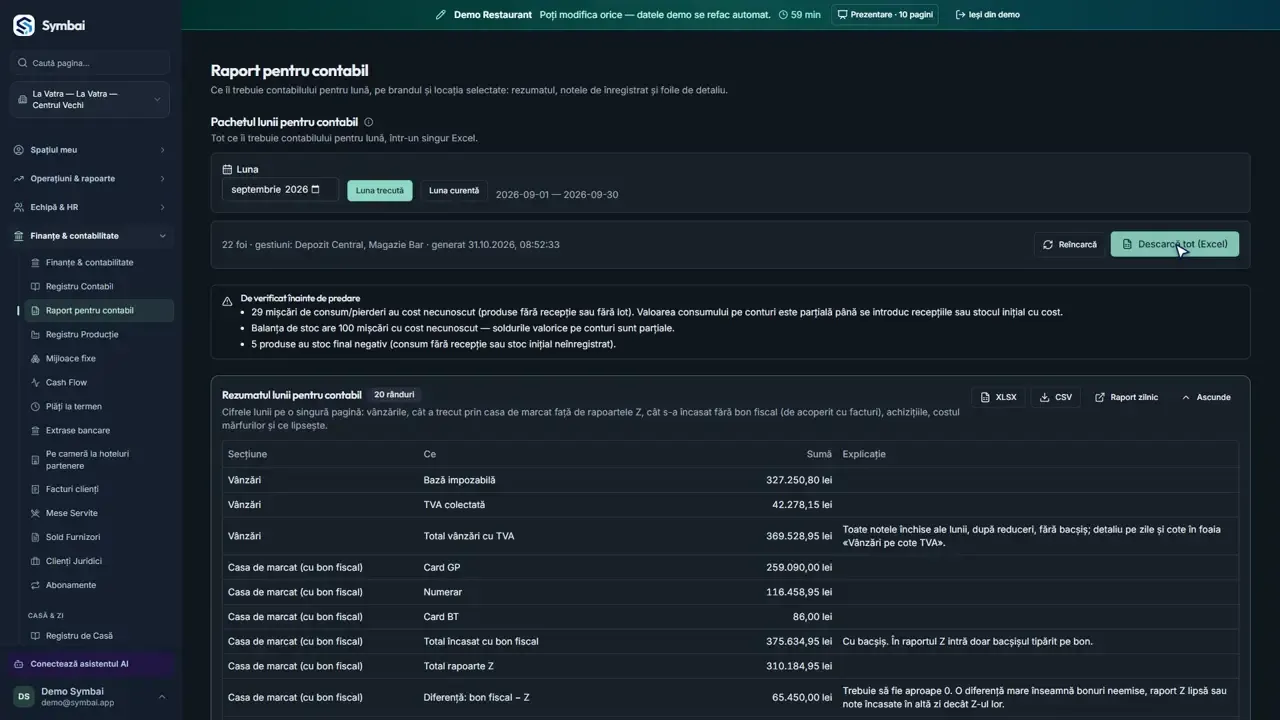Open the La Vatra location dropdown
Screen dimensions: 1280x720
tap(90, 100)
